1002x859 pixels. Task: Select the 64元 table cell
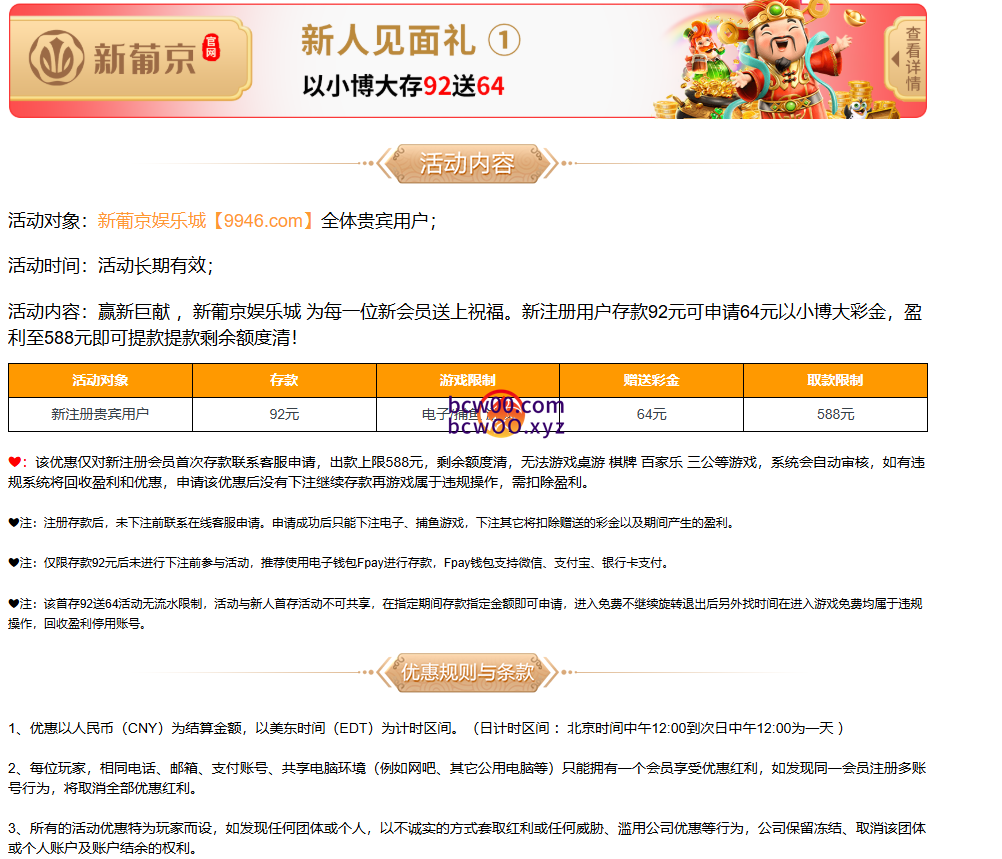tap(651, 414)
